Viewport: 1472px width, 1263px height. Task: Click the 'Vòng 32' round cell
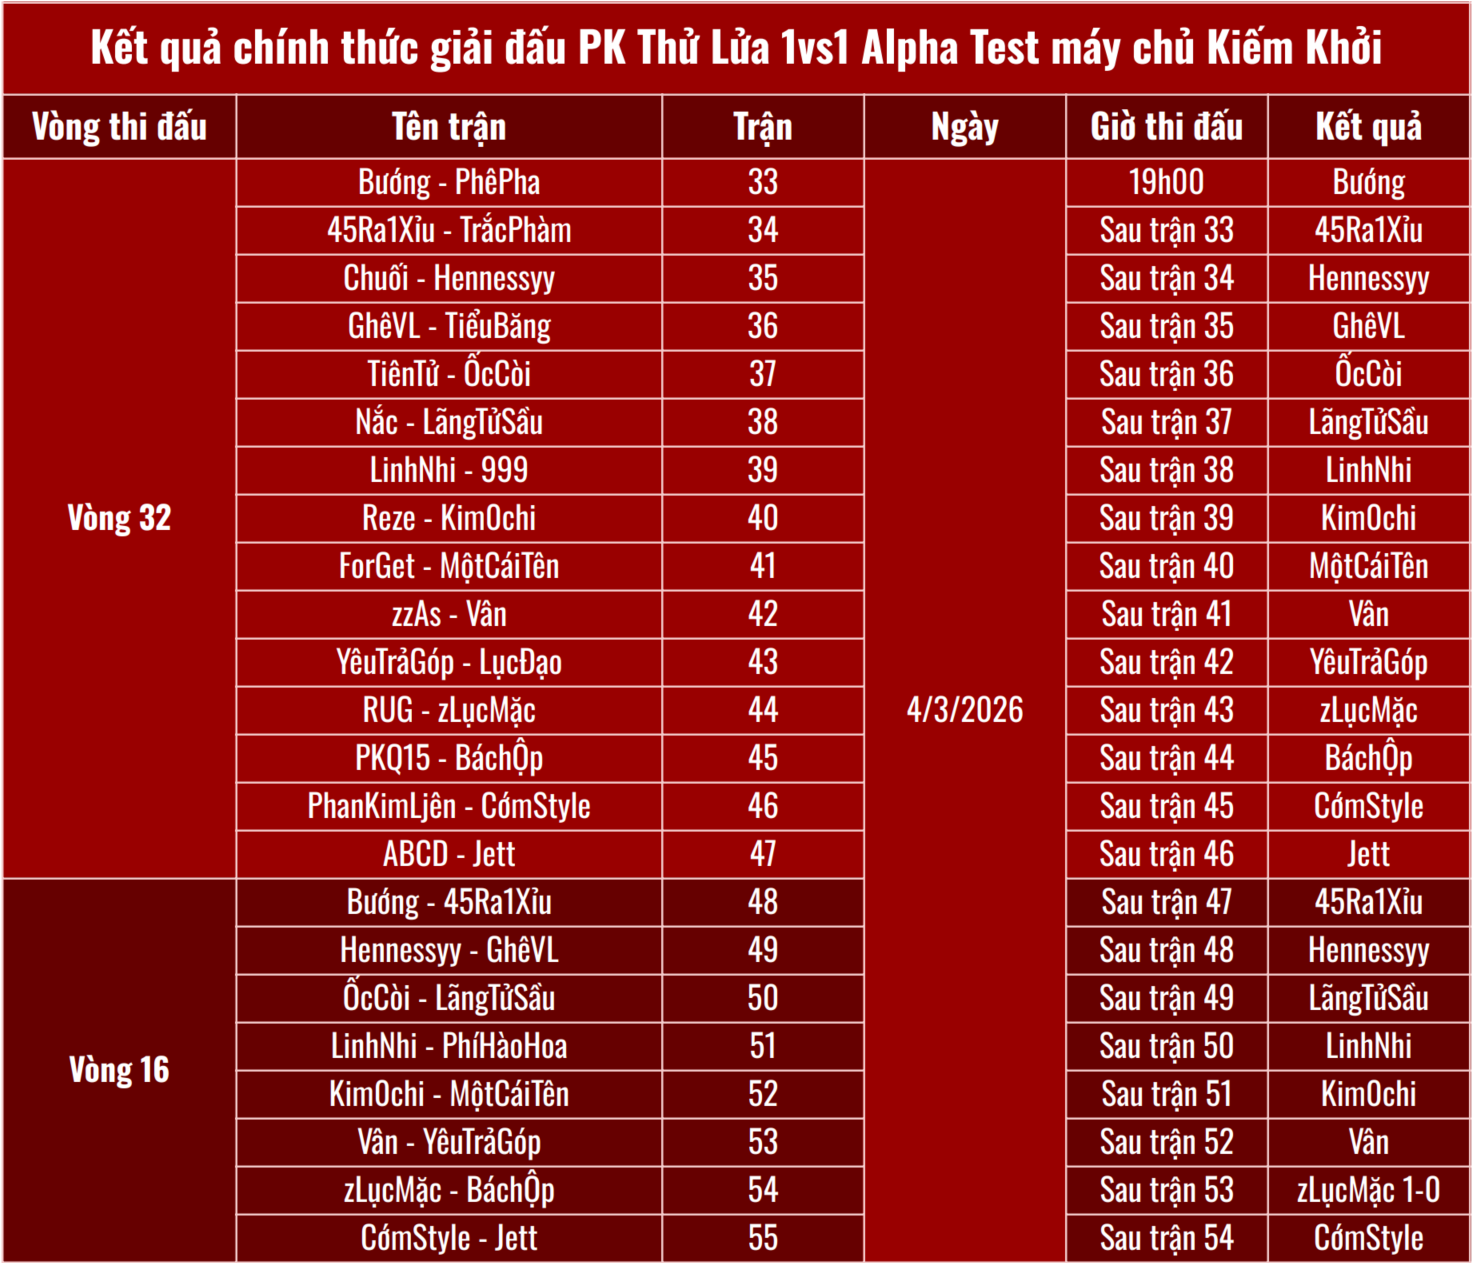119,518
